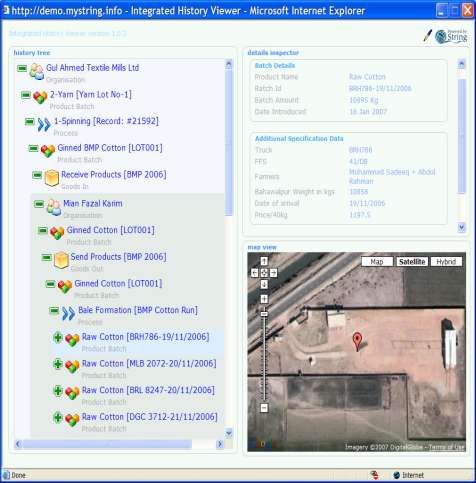Select Gul Ahmed Textile Mills Ltd entry
The image size is (476, 483).
pos(93,68)
